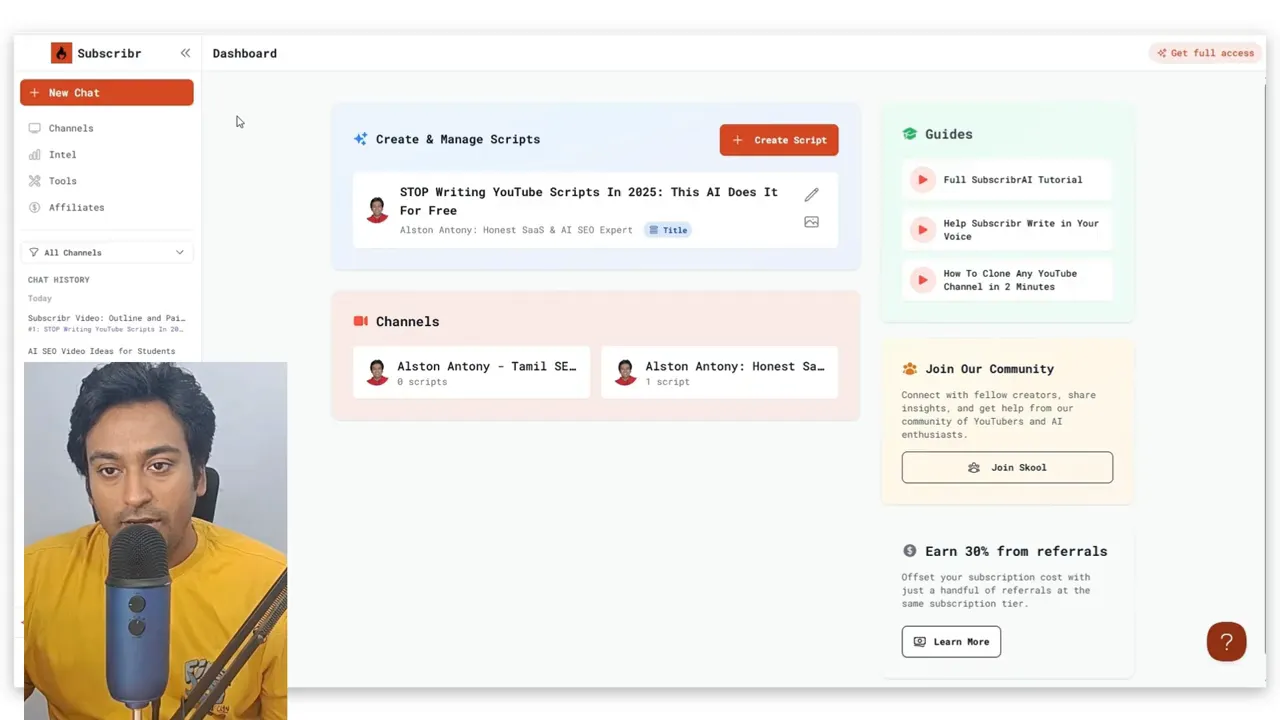This screenshot has height=720, width=1280.
Task: Click the Subscribr flame logo
Action: click(x=60, y=52)
